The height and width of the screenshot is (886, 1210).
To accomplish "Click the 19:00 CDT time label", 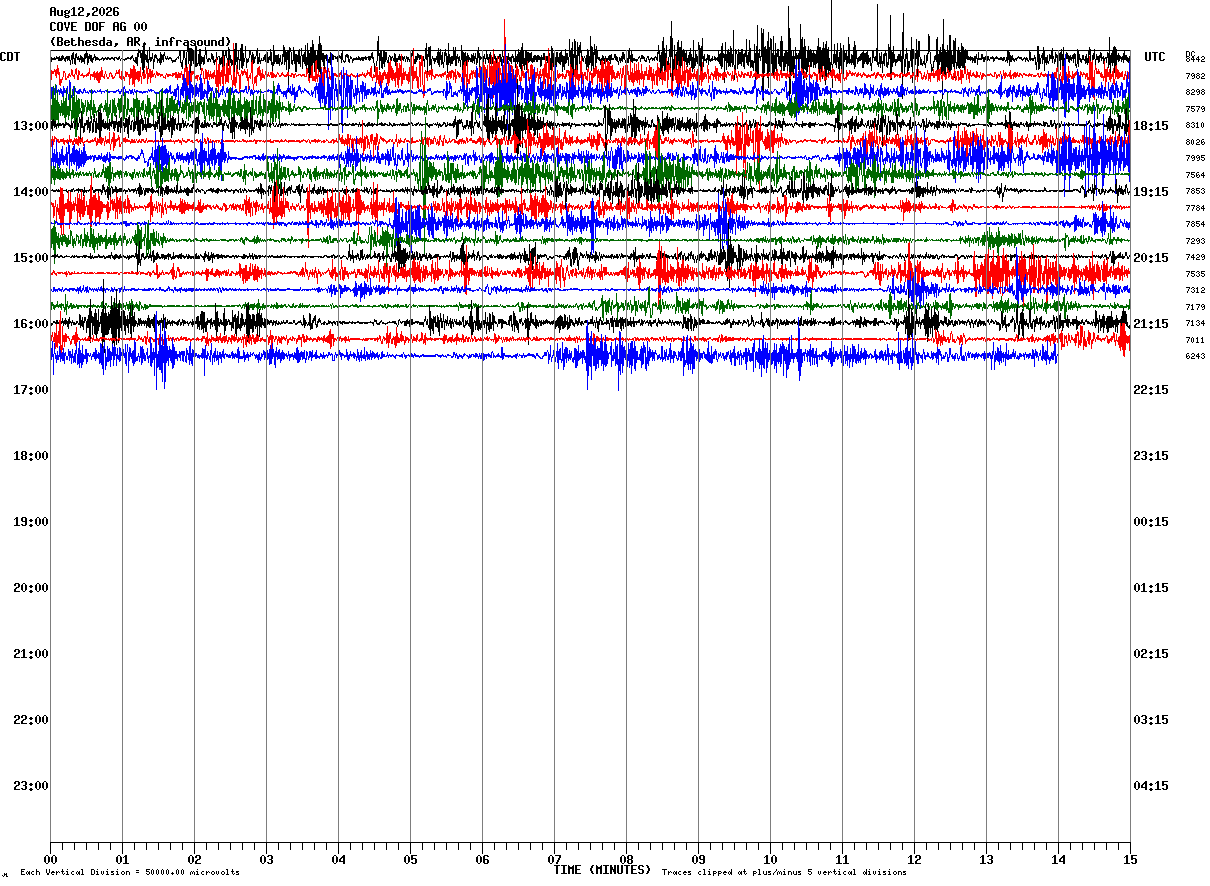I will [31, 522].
